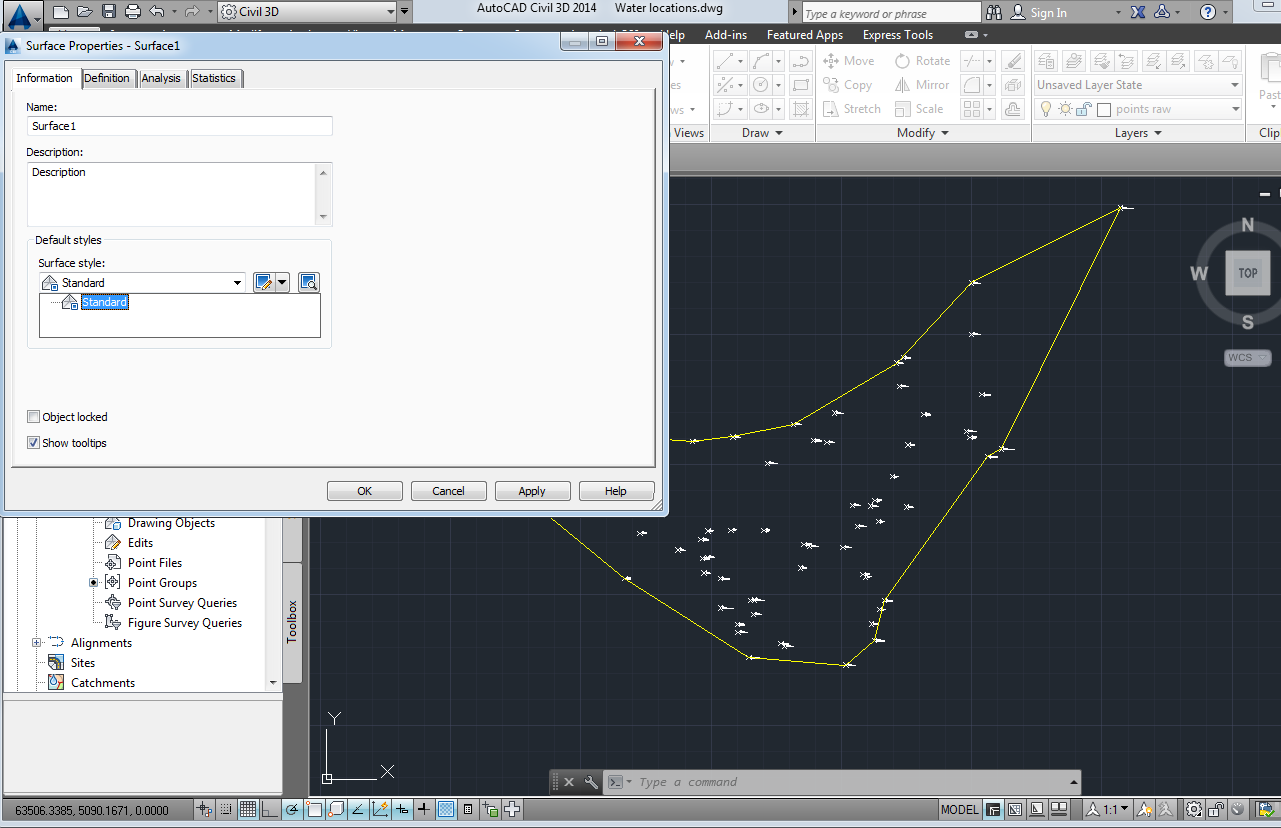Screen dimensions: 1281x828
Task: Select the Standard style in the list
Action: point(104,302)
